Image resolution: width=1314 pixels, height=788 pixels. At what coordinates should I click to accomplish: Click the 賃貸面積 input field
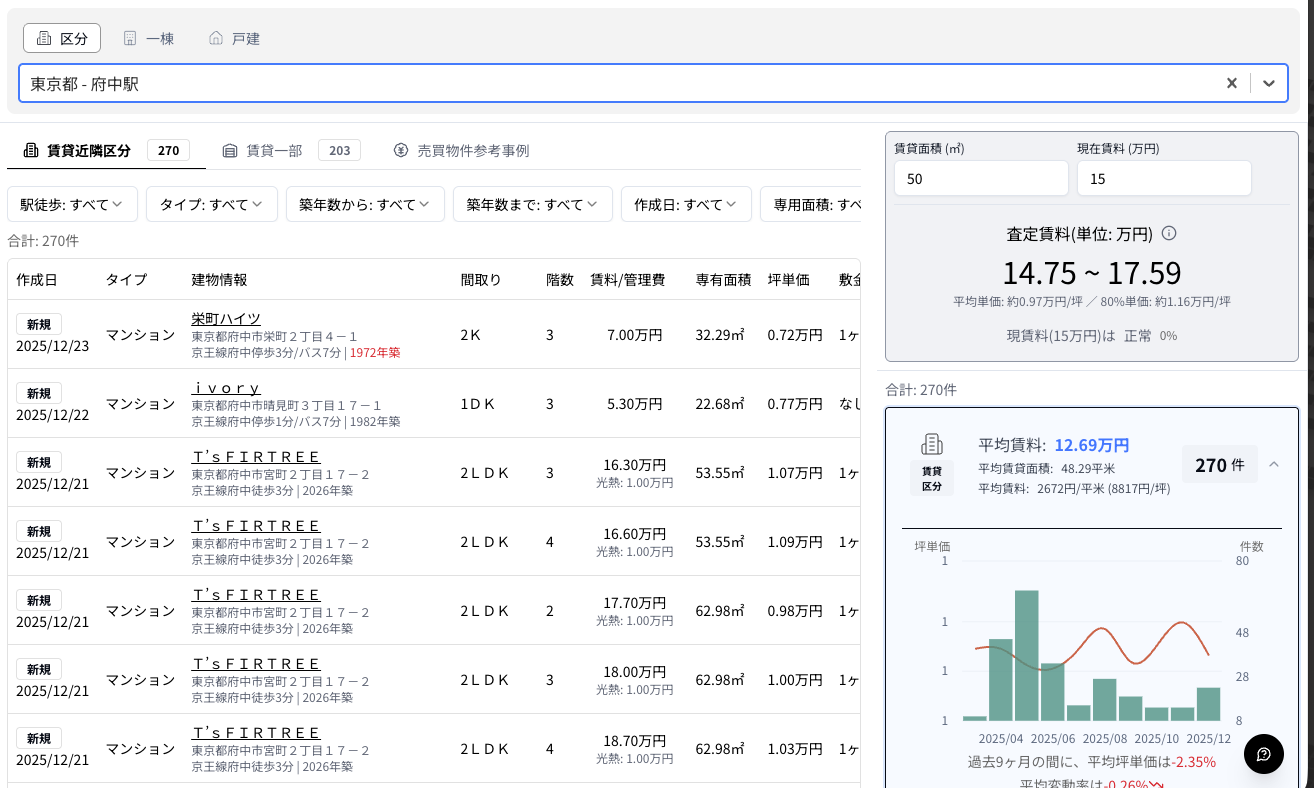click(x=980, y=177)
